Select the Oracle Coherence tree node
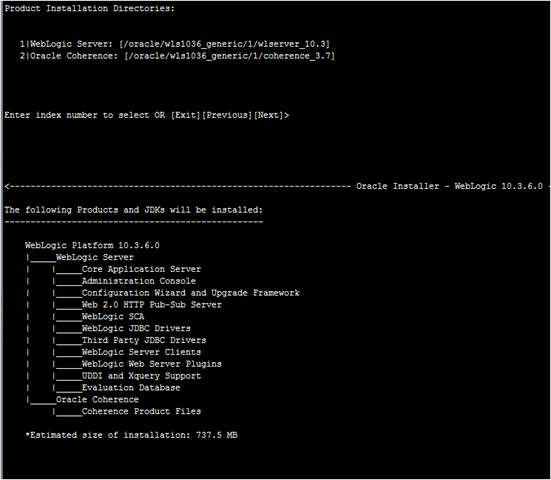 pyautogui.click(x=97, y=400)
